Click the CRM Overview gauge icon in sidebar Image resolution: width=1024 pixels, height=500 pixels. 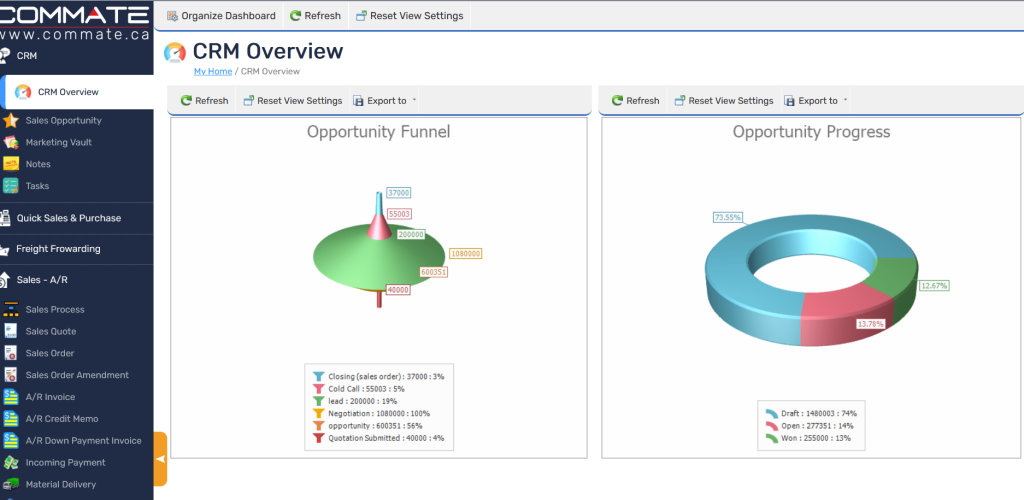click(23, 92)
